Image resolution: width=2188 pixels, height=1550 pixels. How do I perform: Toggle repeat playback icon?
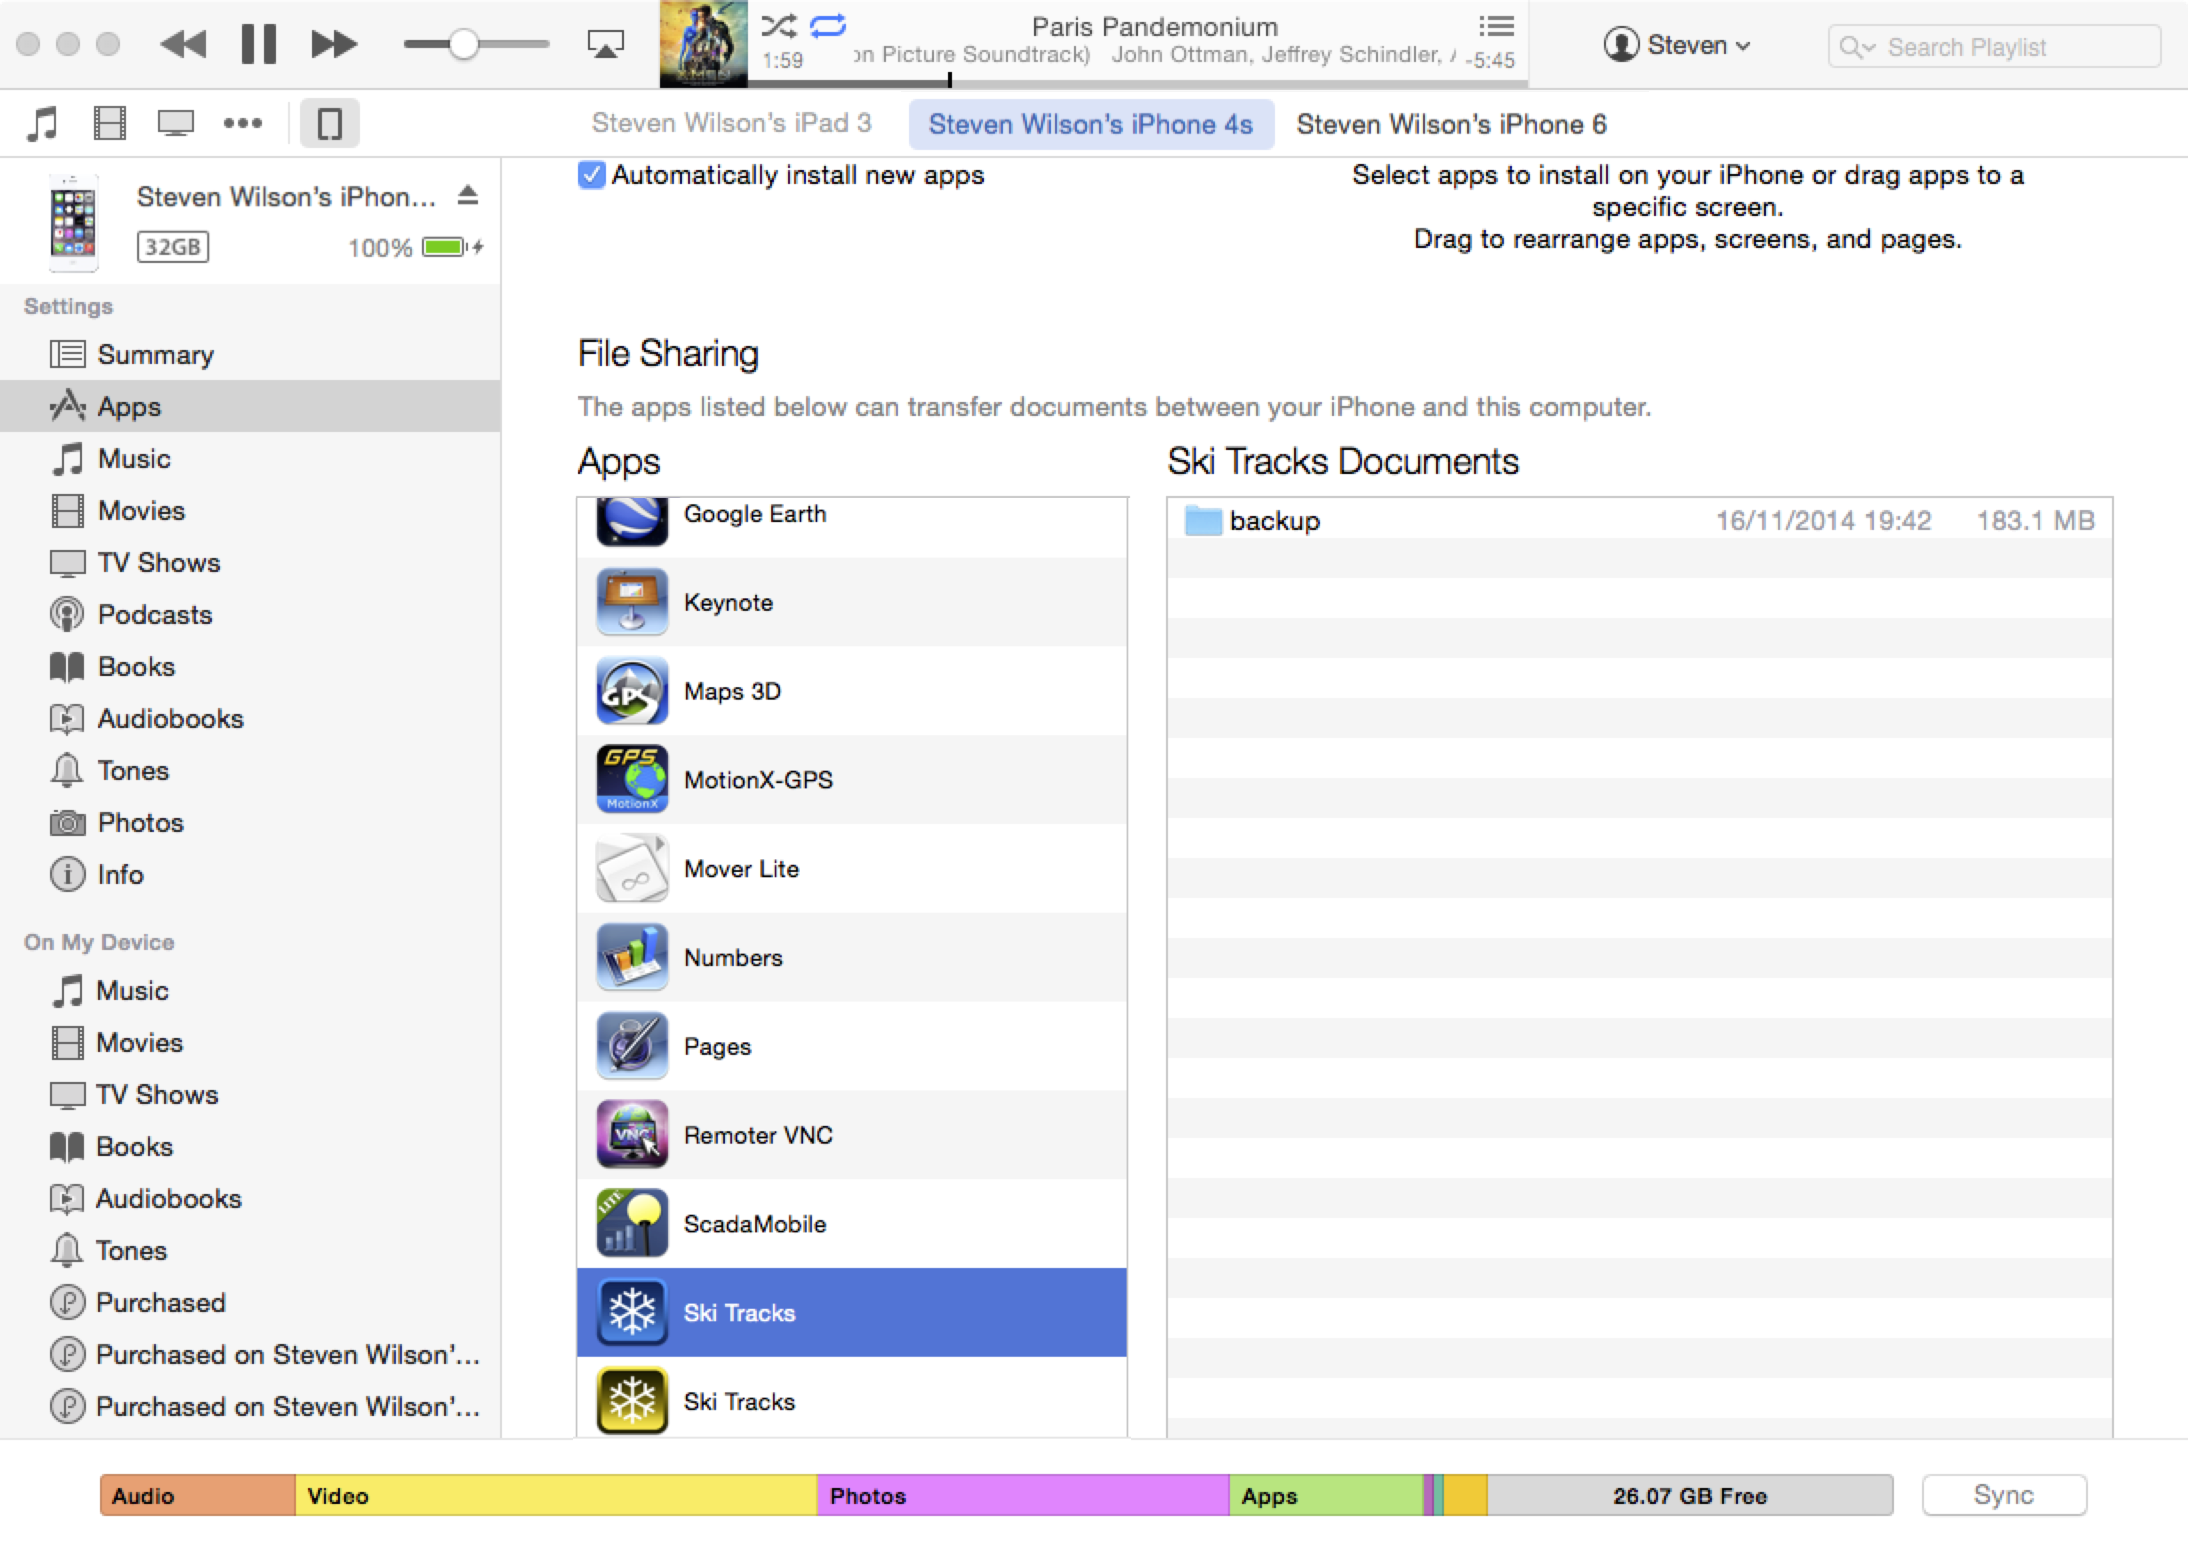point(828,25)
